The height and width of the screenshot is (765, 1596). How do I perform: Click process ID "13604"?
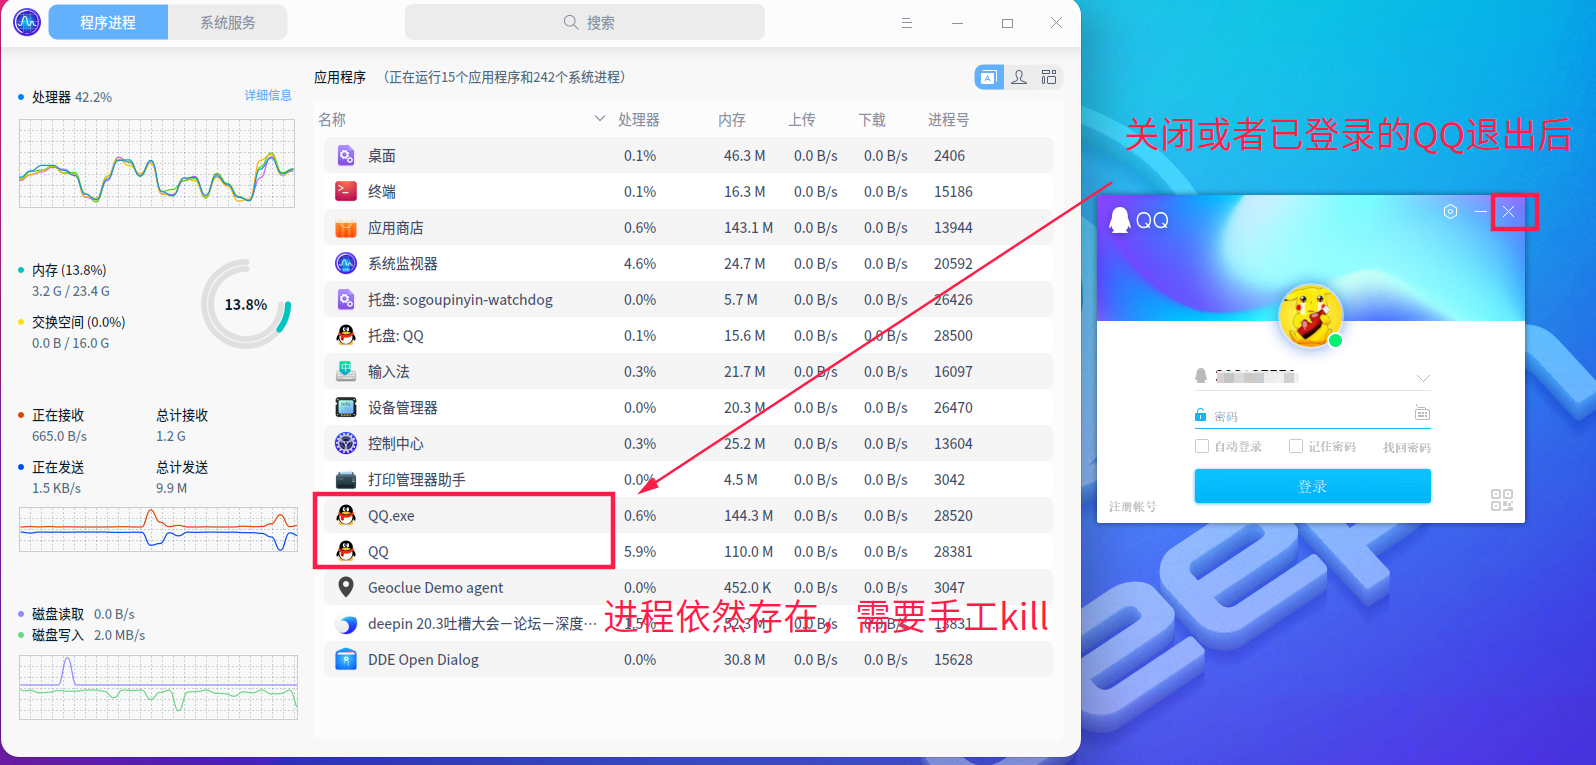tap(953, 444)
